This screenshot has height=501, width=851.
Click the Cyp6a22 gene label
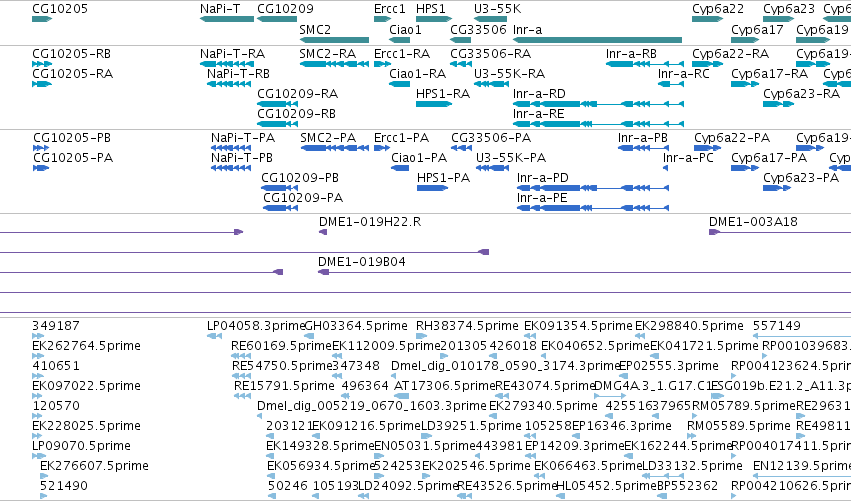(x=718, y=9)
